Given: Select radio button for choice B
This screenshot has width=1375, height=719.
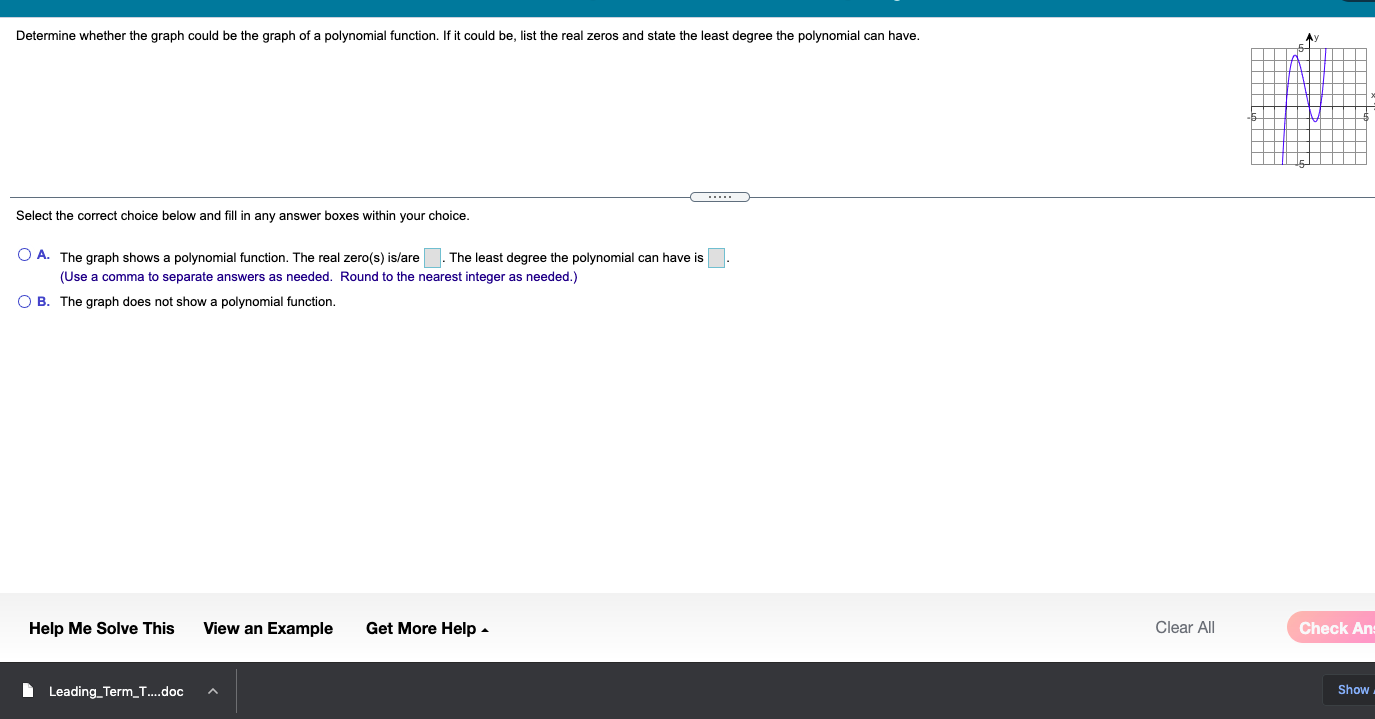Looking at the screenshot, I should click(23, 300).
